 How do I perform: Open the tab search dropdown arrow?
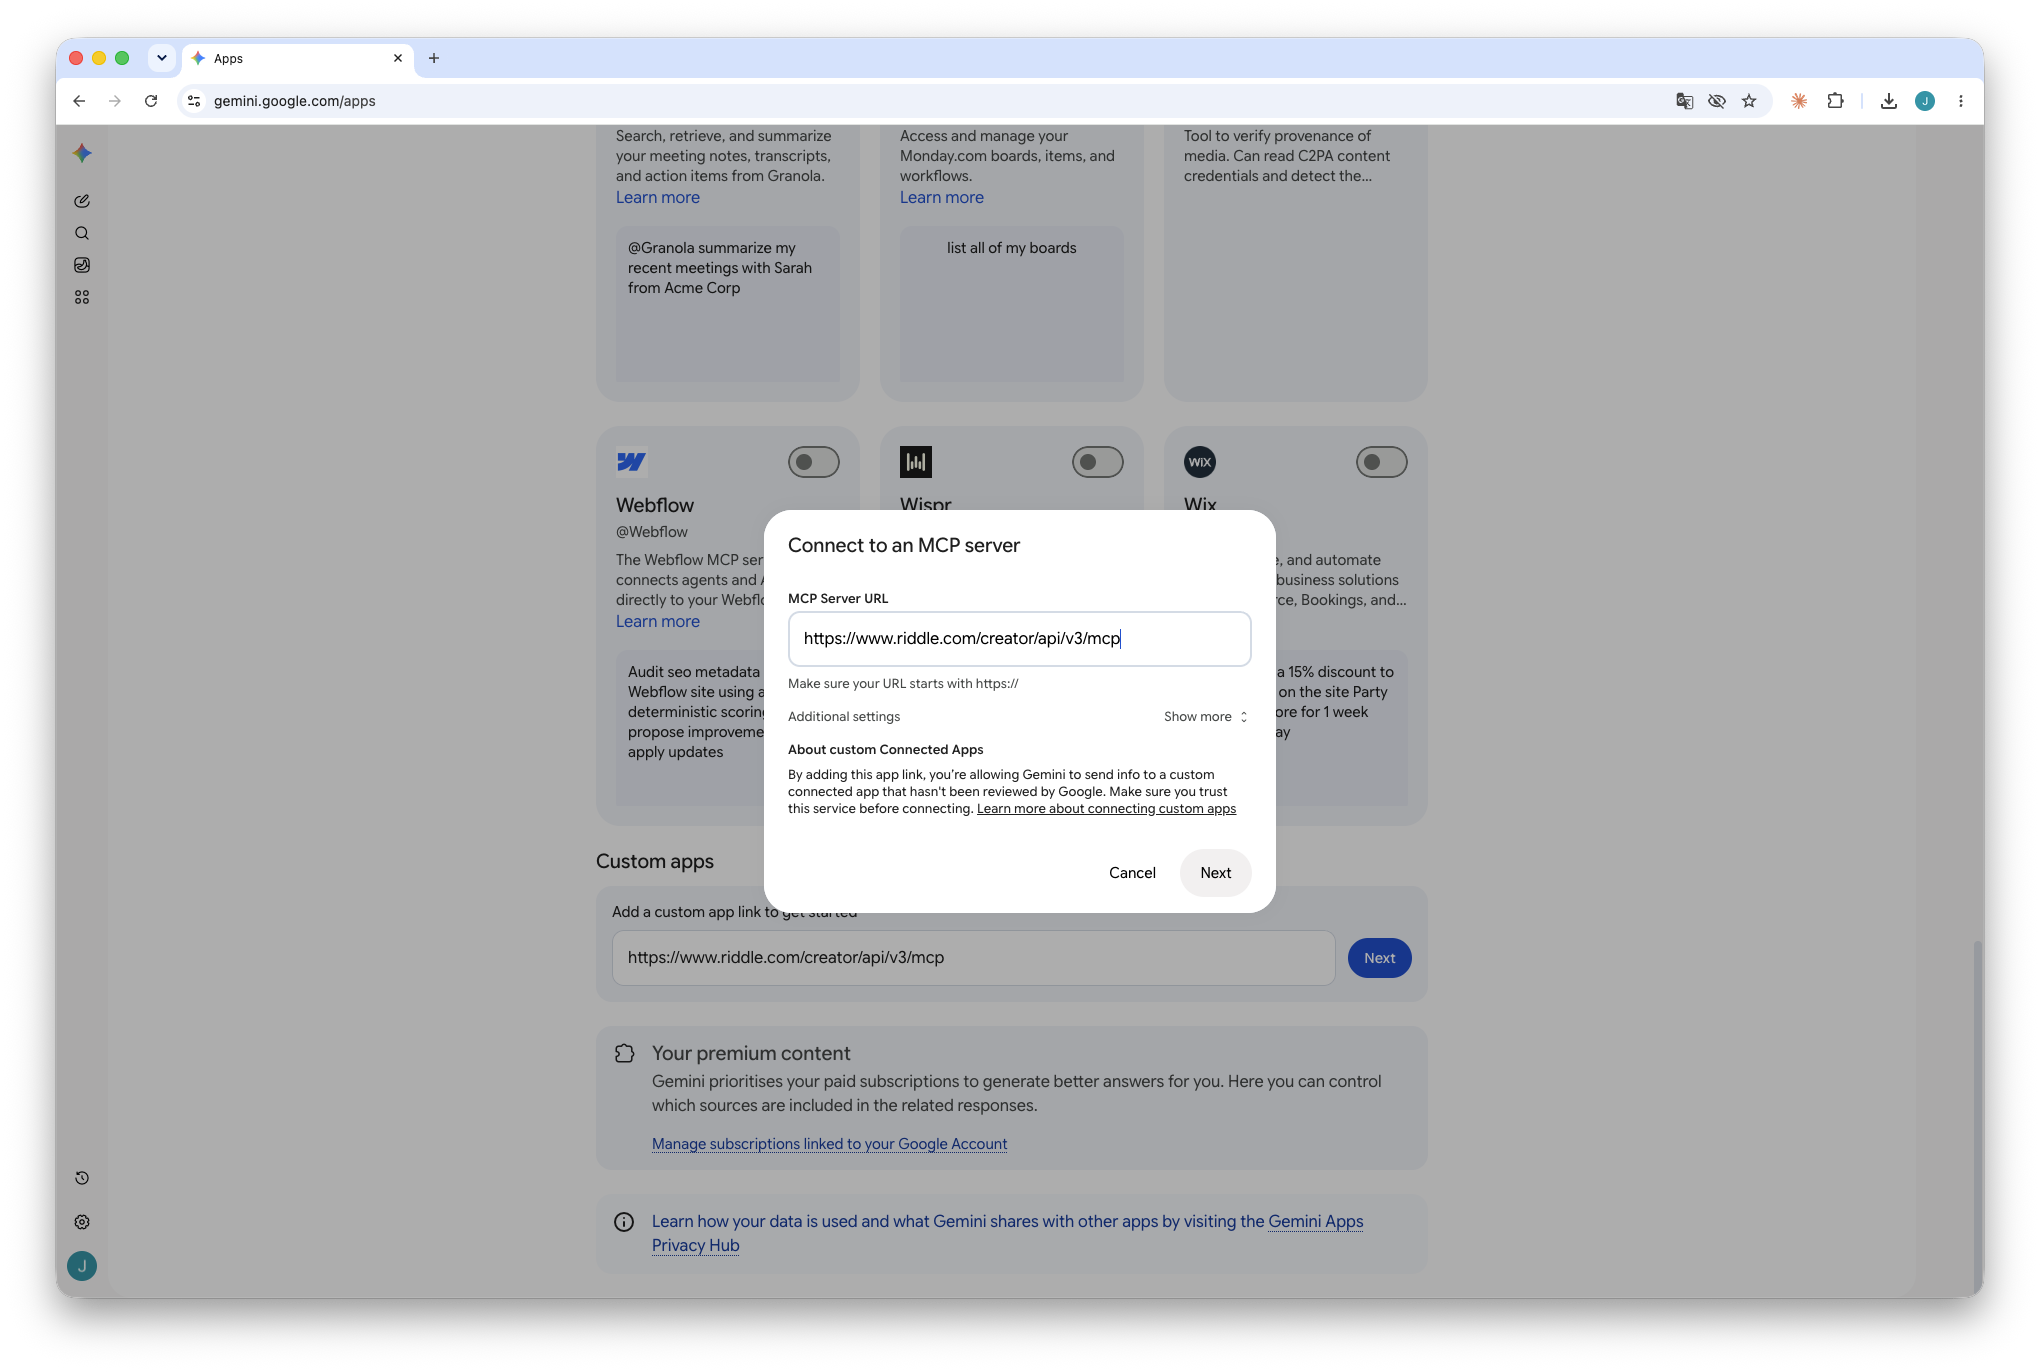(161, 58)
